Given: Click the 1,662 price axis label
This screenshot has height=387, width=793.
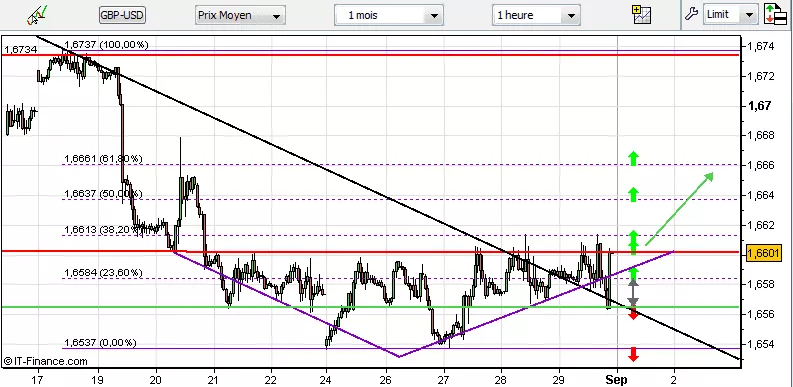Looking at the screenshot, I should click(x=760, y=225).
